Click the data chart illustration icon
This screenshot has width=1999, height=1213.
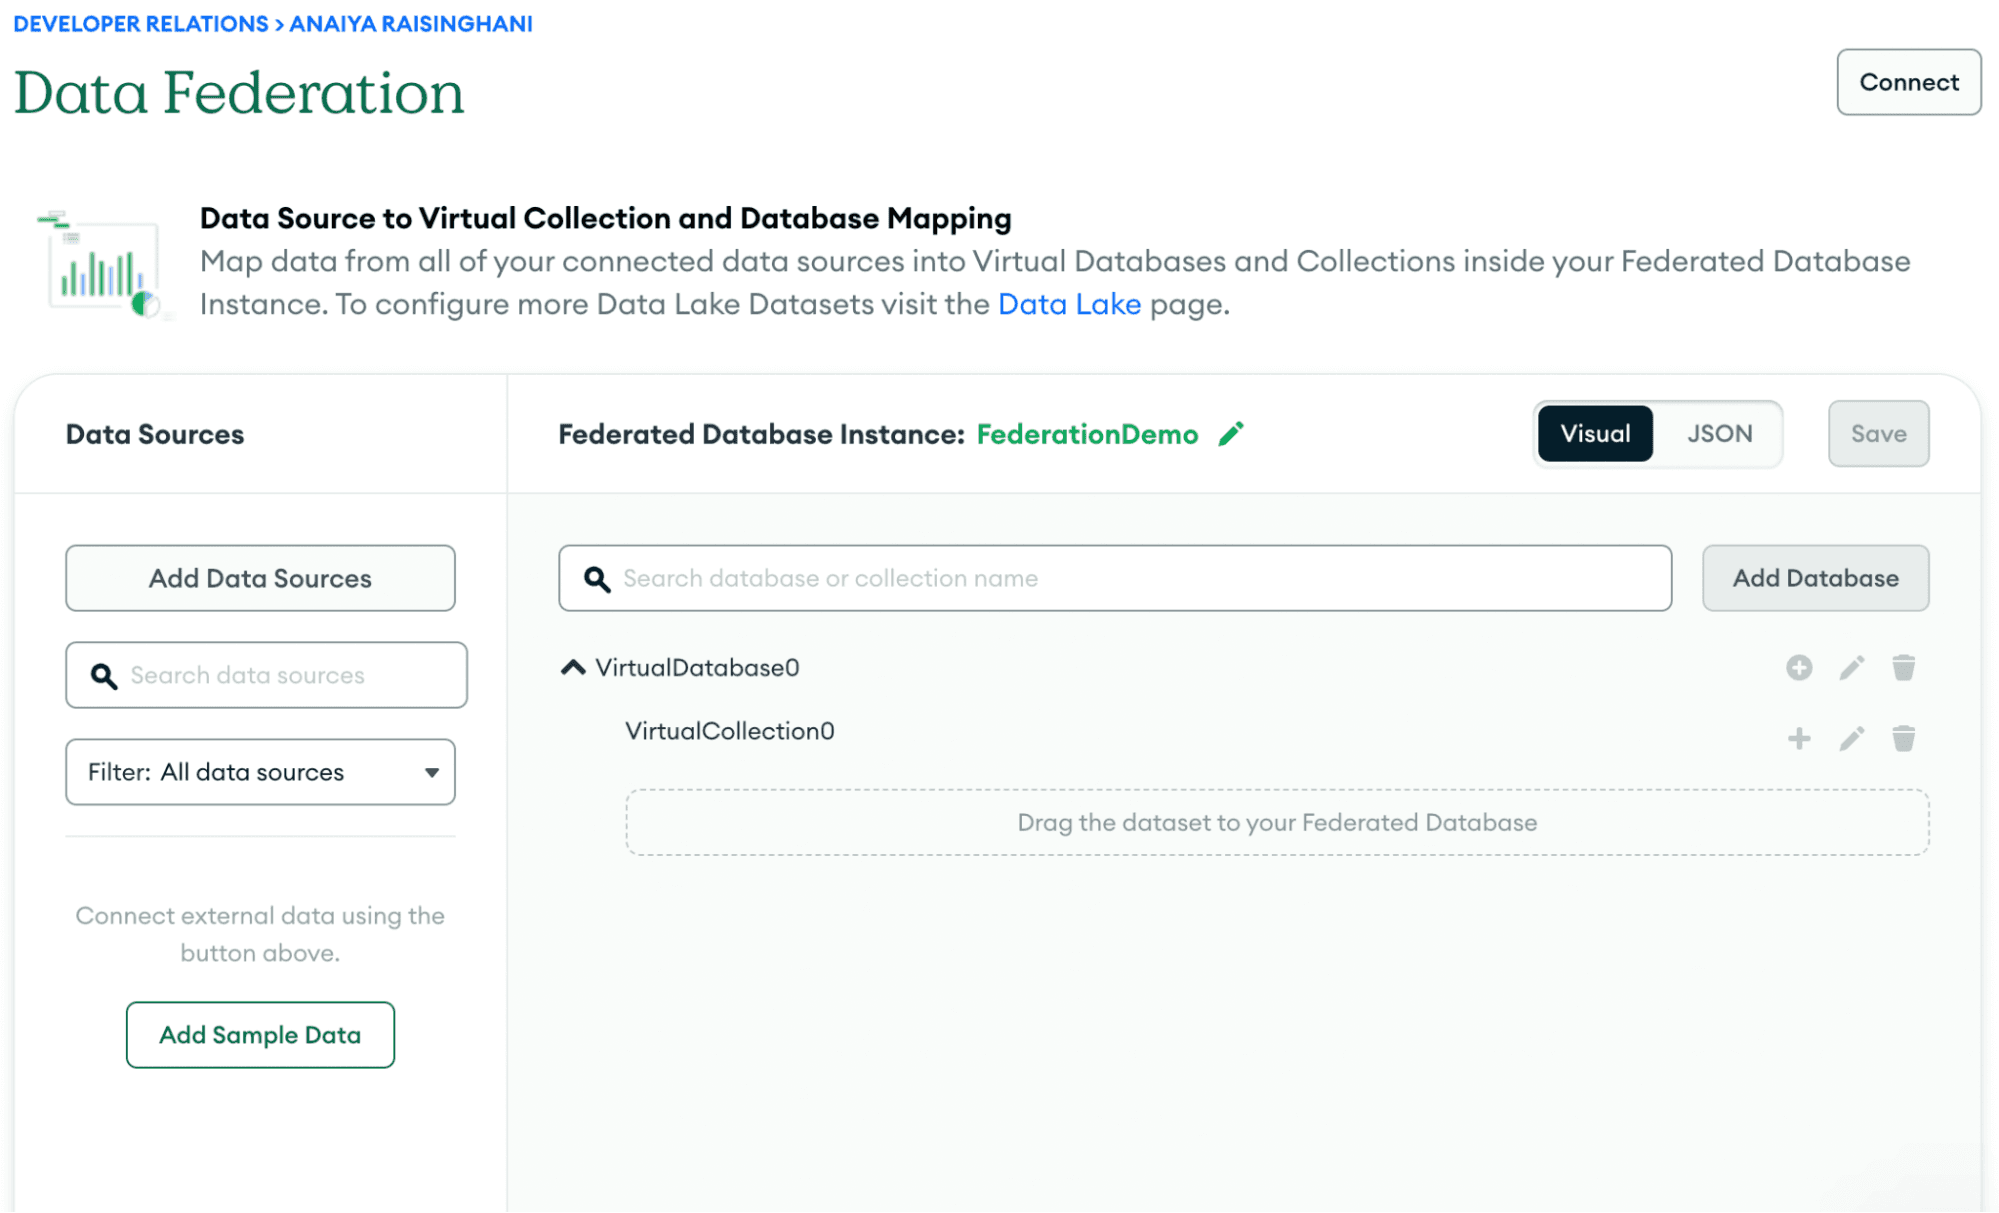[x=101, y=265]
